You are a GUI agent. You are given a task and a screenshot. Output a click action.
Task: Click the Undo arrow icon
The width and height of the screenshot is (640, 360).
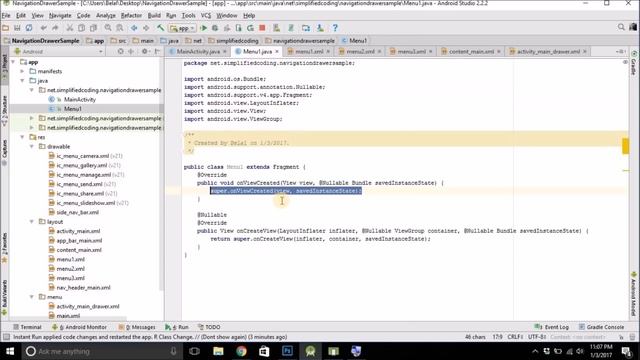(x=44, y=28)
